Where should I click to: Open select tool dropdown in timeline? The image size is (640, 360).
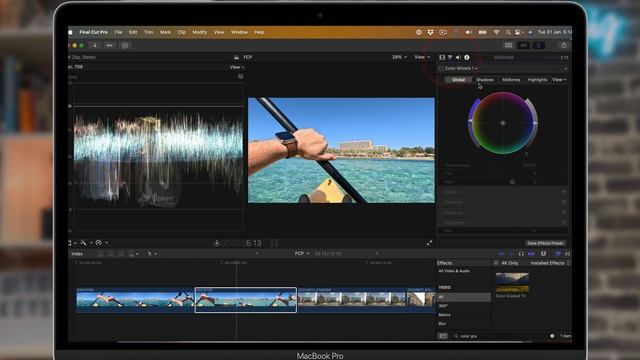[x=152, y=253]
